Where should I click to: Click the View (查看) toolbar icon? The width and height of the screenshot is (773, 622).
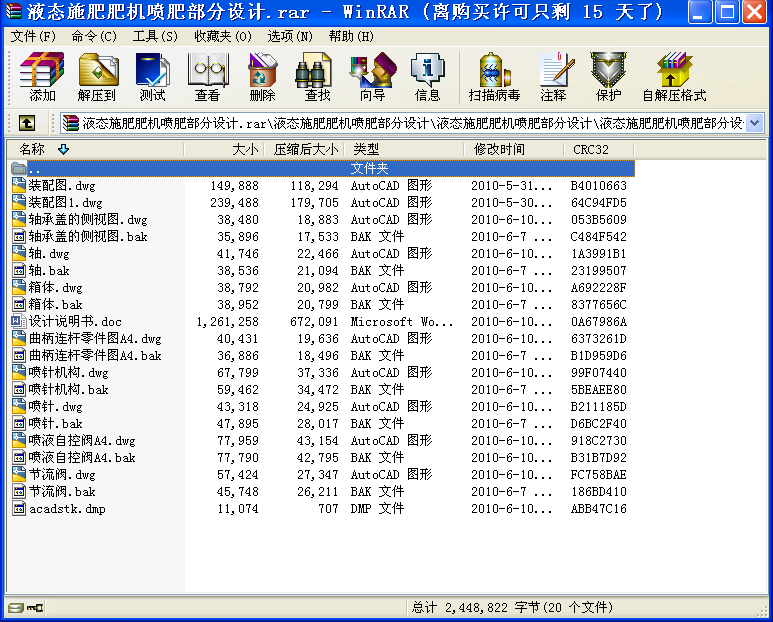coord(208,76)
